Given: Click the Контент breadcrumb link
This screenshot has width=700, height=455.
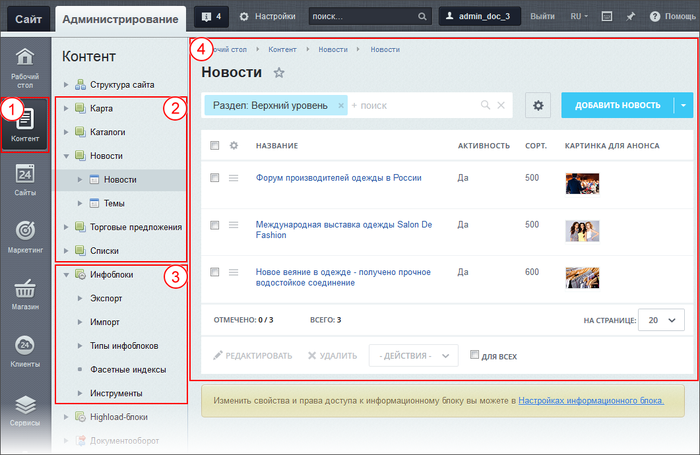Looking at the screenshot, I should pyautogui.click(x=282, y=50).
